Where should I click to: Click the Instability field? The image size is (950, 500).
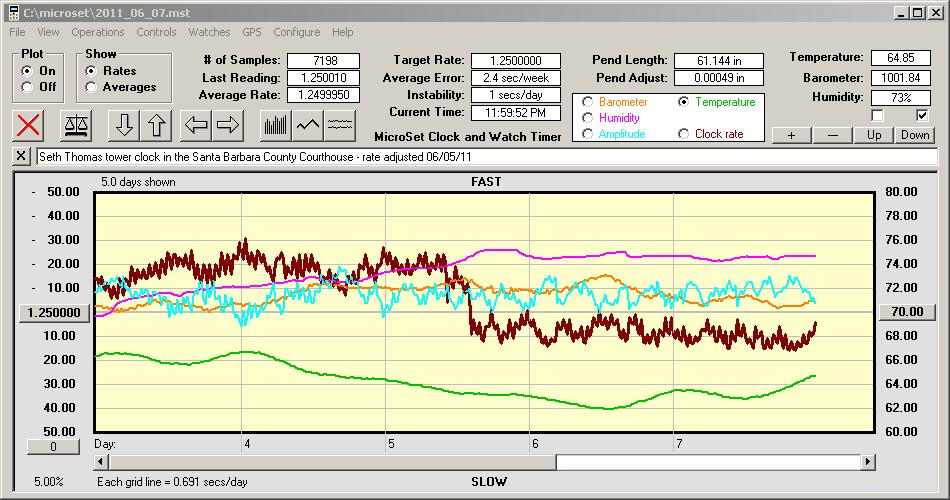click(x=516, y=95)
